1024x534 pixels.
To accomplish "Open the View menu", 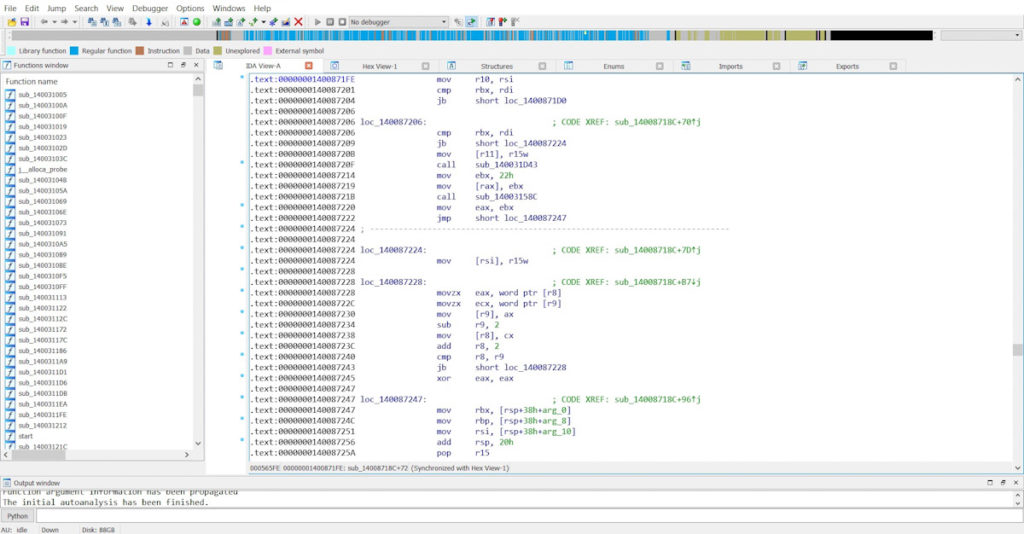I will click(115, 8).
